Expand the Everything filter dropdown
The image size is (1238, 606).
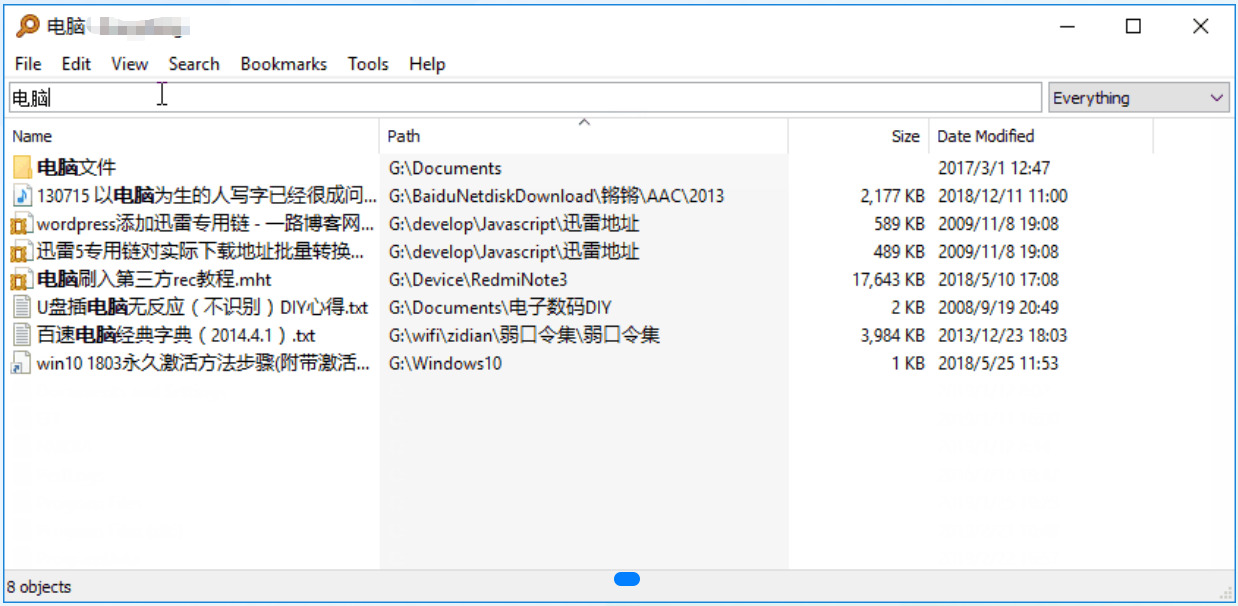[x=1139, y=98]
